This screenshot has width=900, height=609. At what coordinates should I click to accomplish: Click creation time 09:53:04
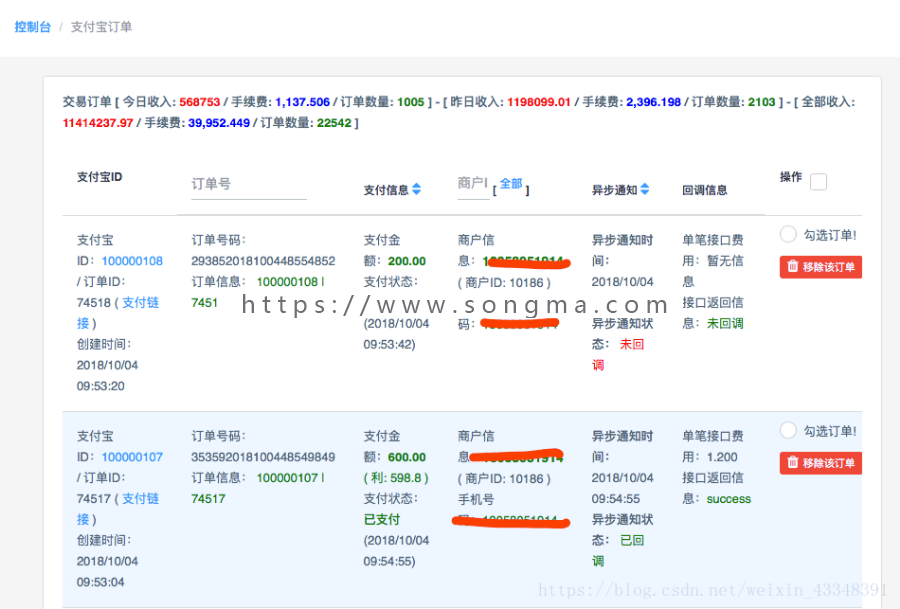(100, 583)
